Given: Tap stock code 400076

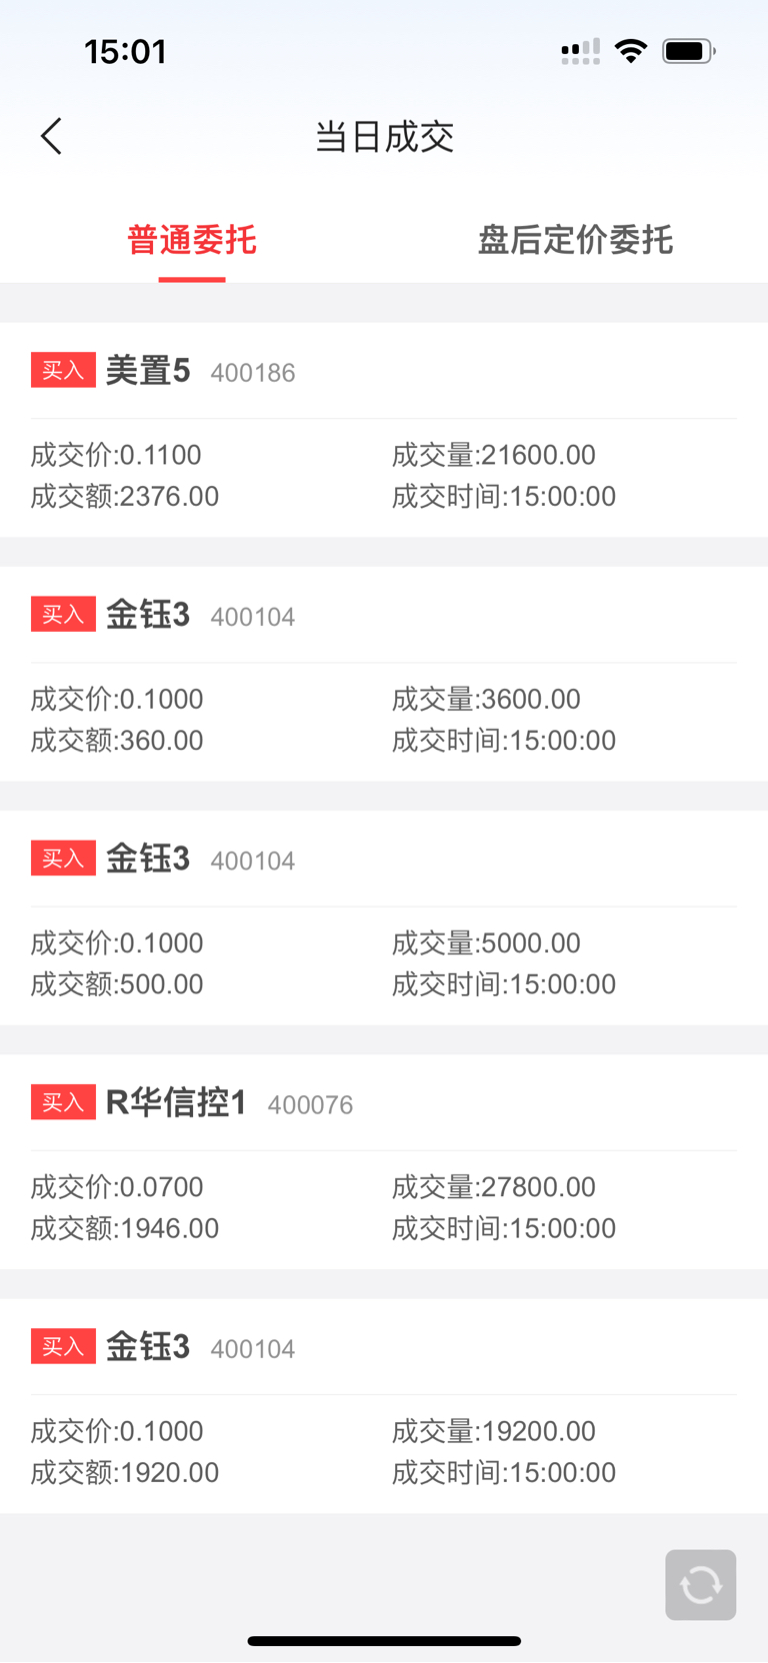Looking at the screenshot, I should (x=310, y=1105).
